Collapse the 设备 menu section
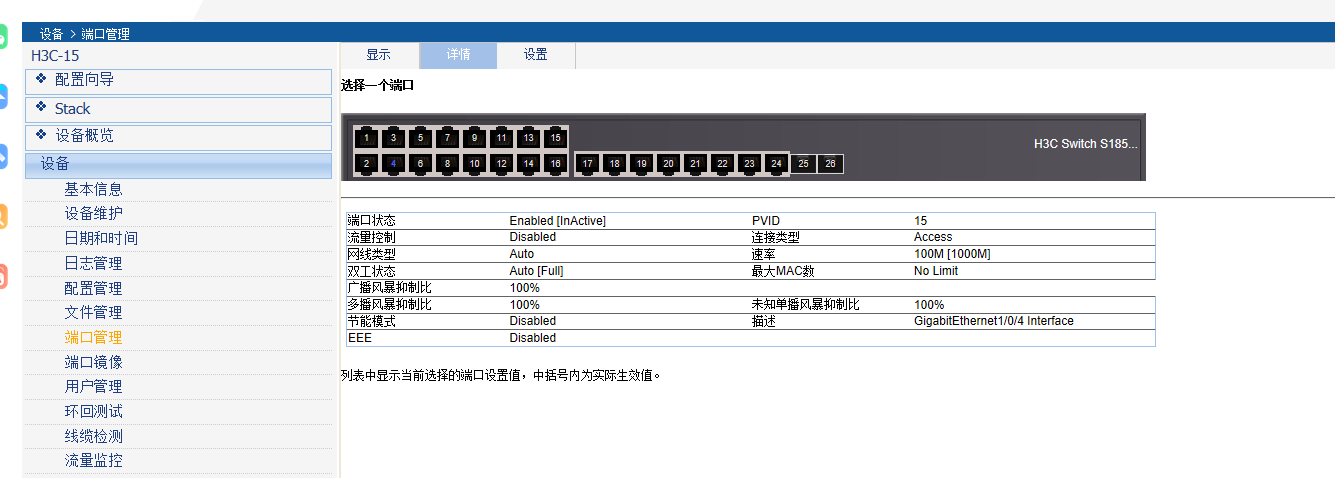This screenshot has width=1335, height=478. point(178,165)
